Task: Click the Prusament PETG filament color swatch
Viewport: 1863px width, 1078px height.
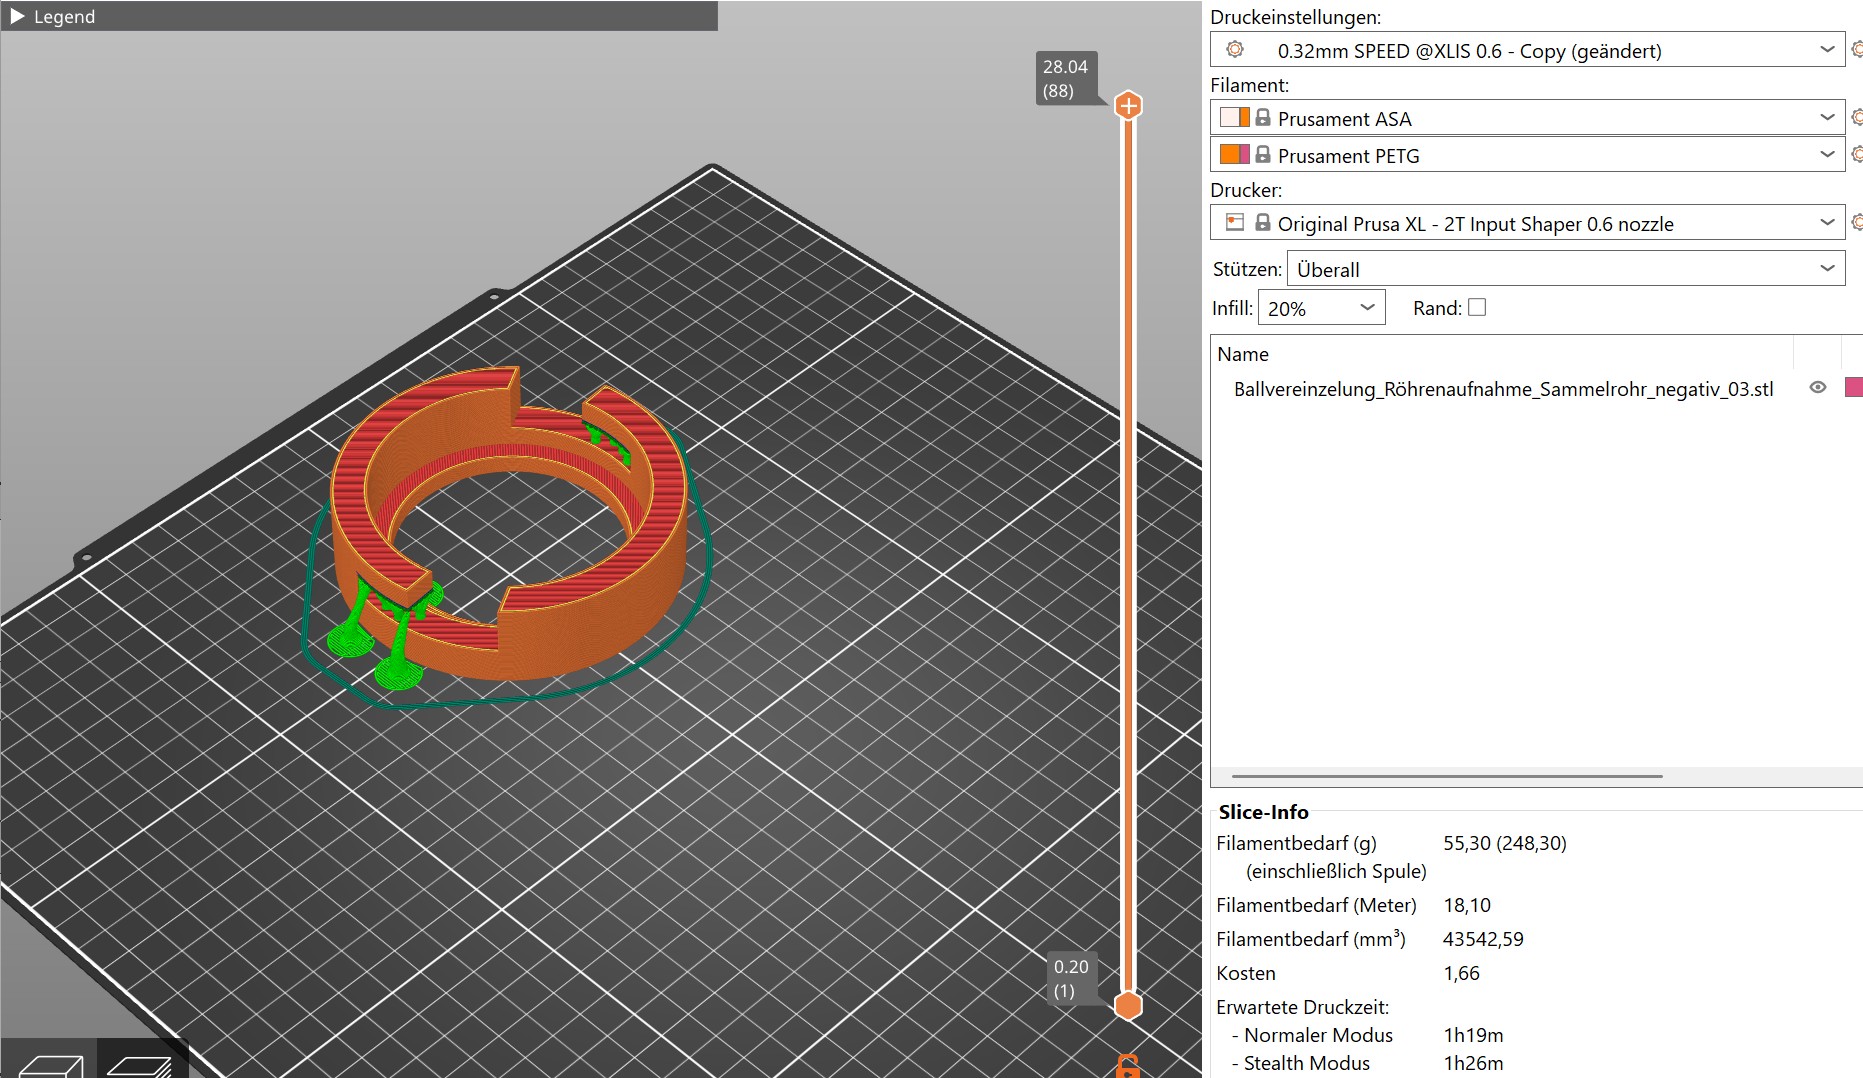Action: click(x=1235, y=154)
